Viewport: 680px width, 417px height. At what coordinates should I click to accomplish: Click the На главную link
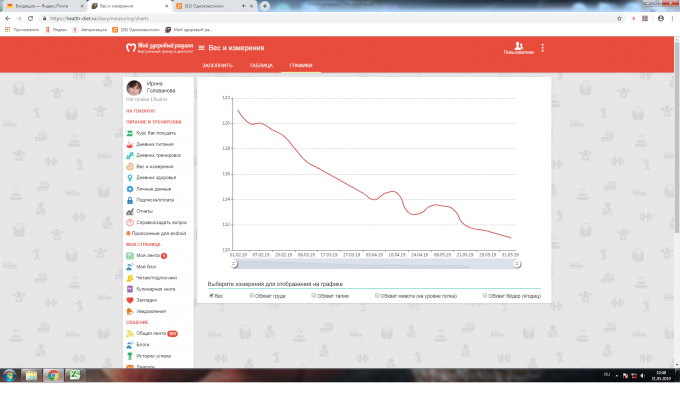[x=141, y=111]
